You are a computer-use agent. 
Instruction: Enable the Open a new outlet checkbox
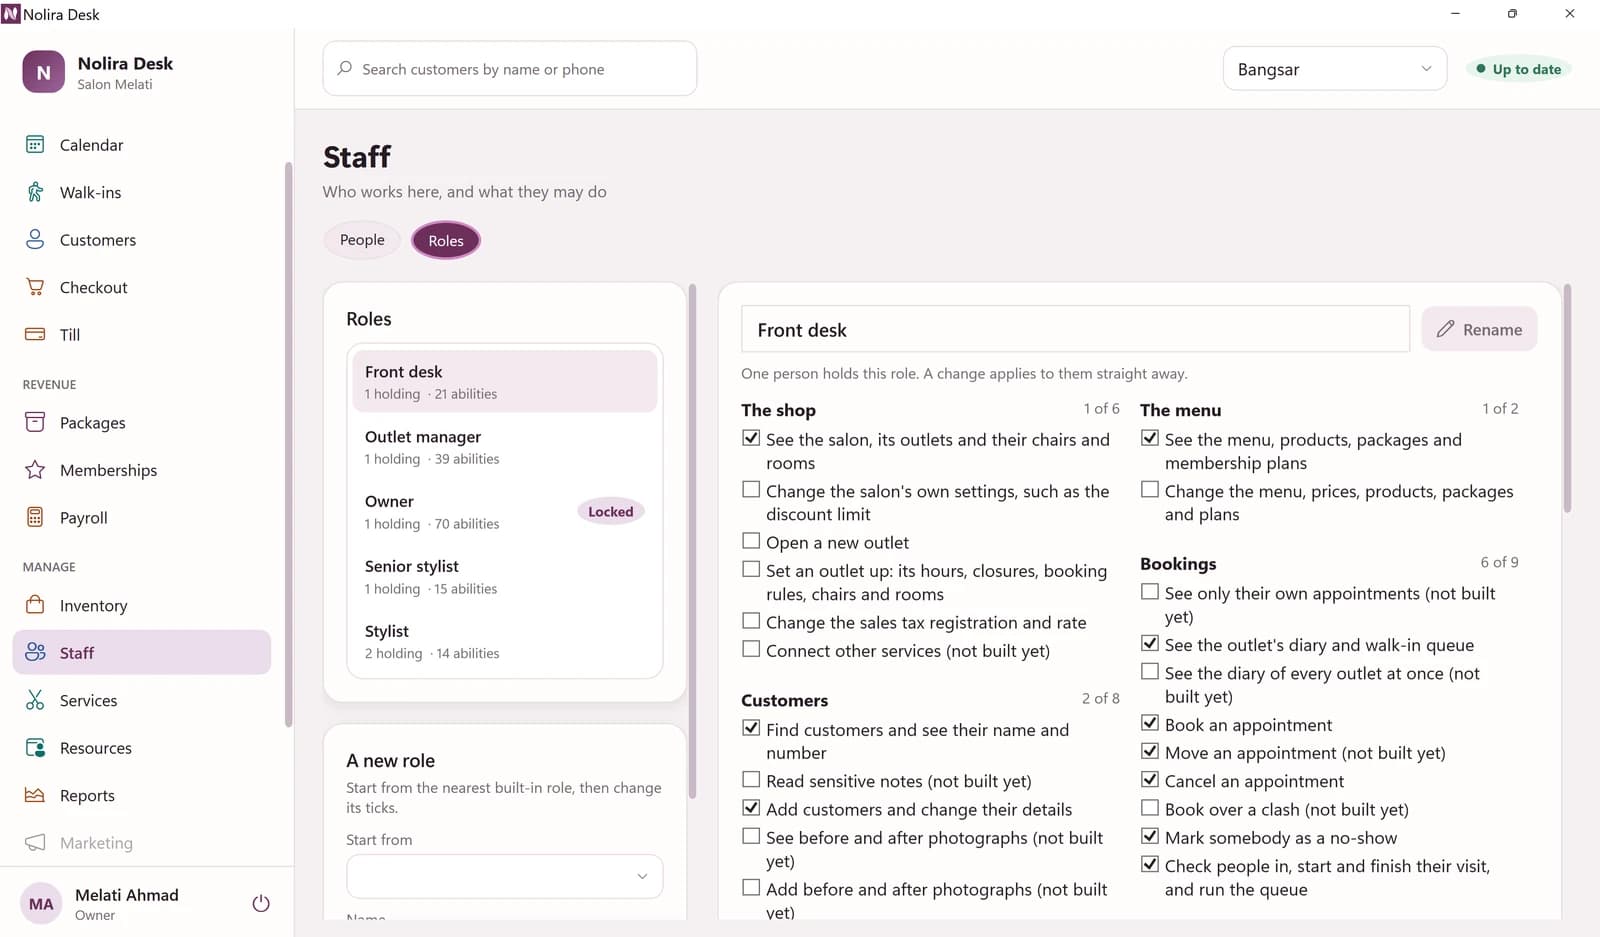point(751,541)
